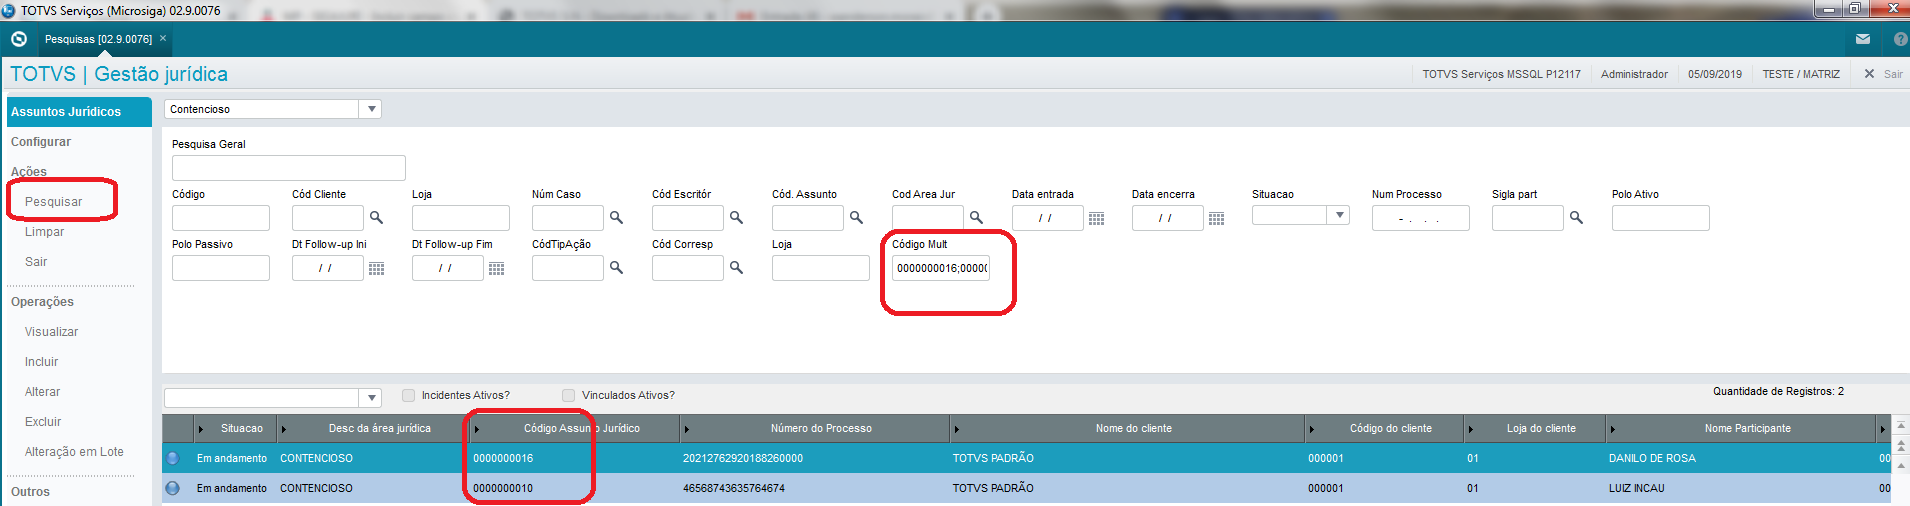1910x506 pixels.
Task: Open lookup magnifier for Cód Escritór
Action: [736, 217]
